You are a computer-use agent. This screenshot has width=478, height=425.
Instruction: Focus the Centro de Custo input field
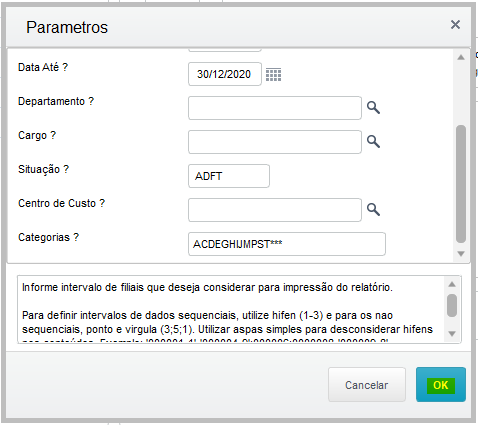pyautogui.click(x=275, y=210)
